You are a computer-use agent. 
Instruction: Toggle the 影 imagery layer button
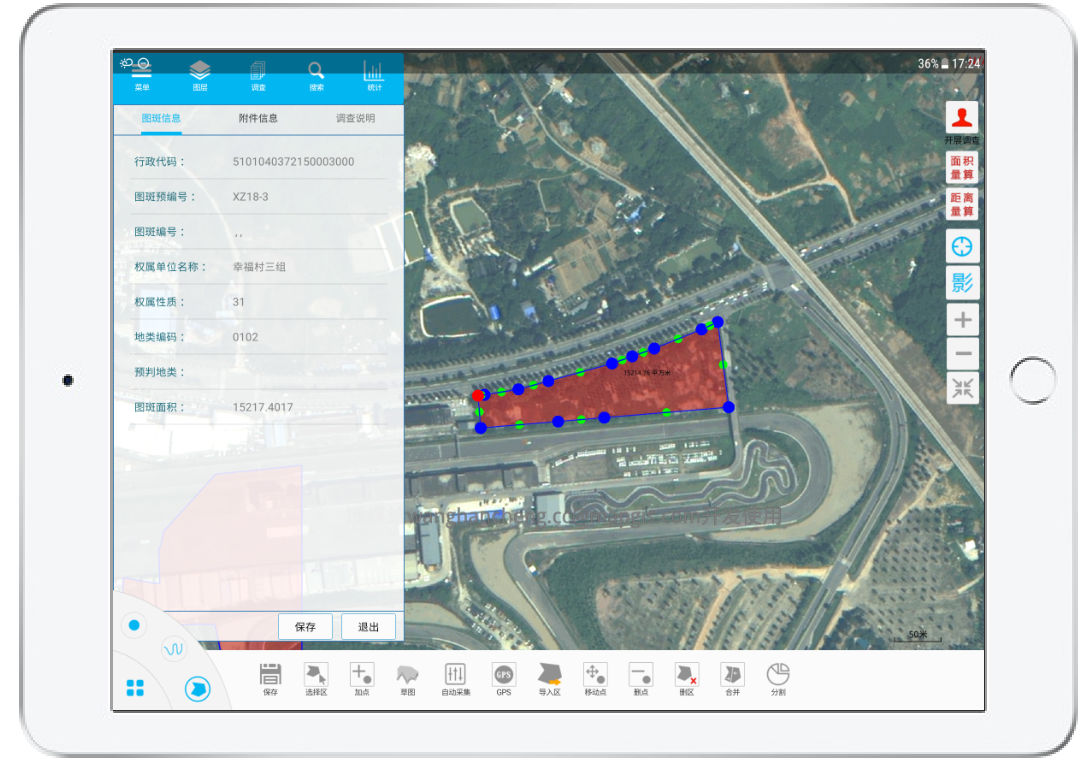[x=962, y=283]
